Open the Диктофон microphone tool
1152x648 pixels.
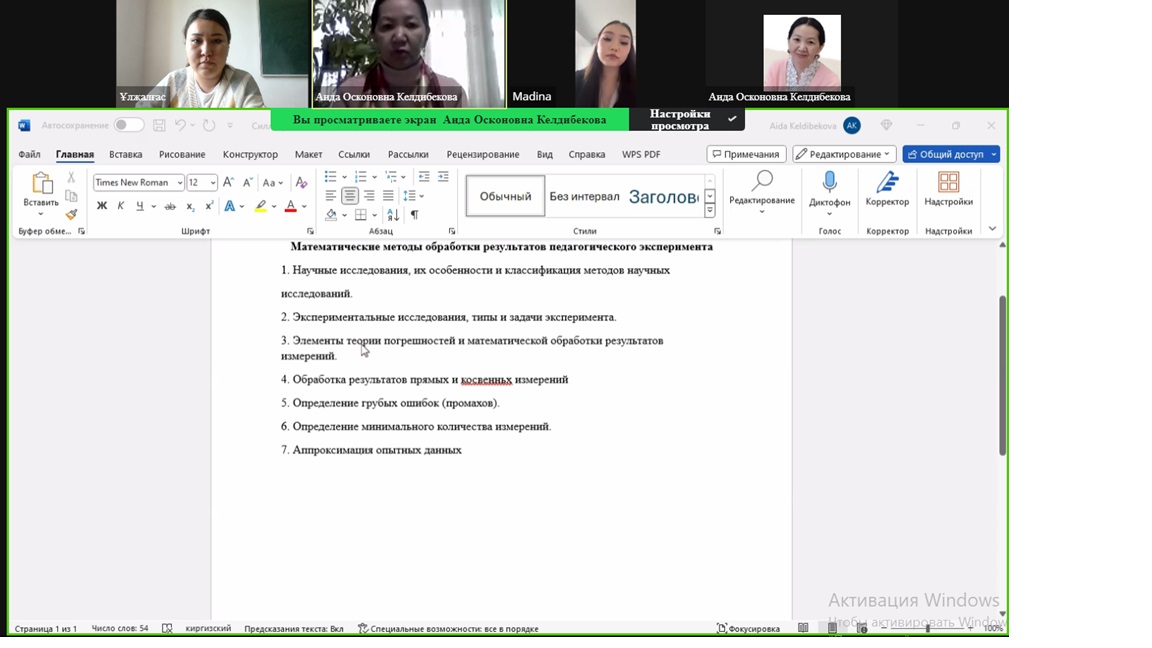coord(829,187)
